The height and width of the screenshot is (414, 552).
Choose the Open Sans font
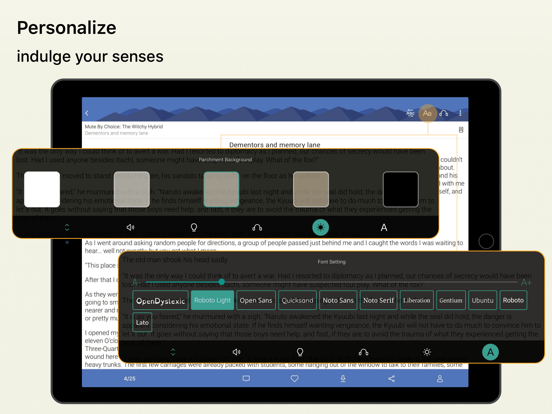(x=256, y=300)
